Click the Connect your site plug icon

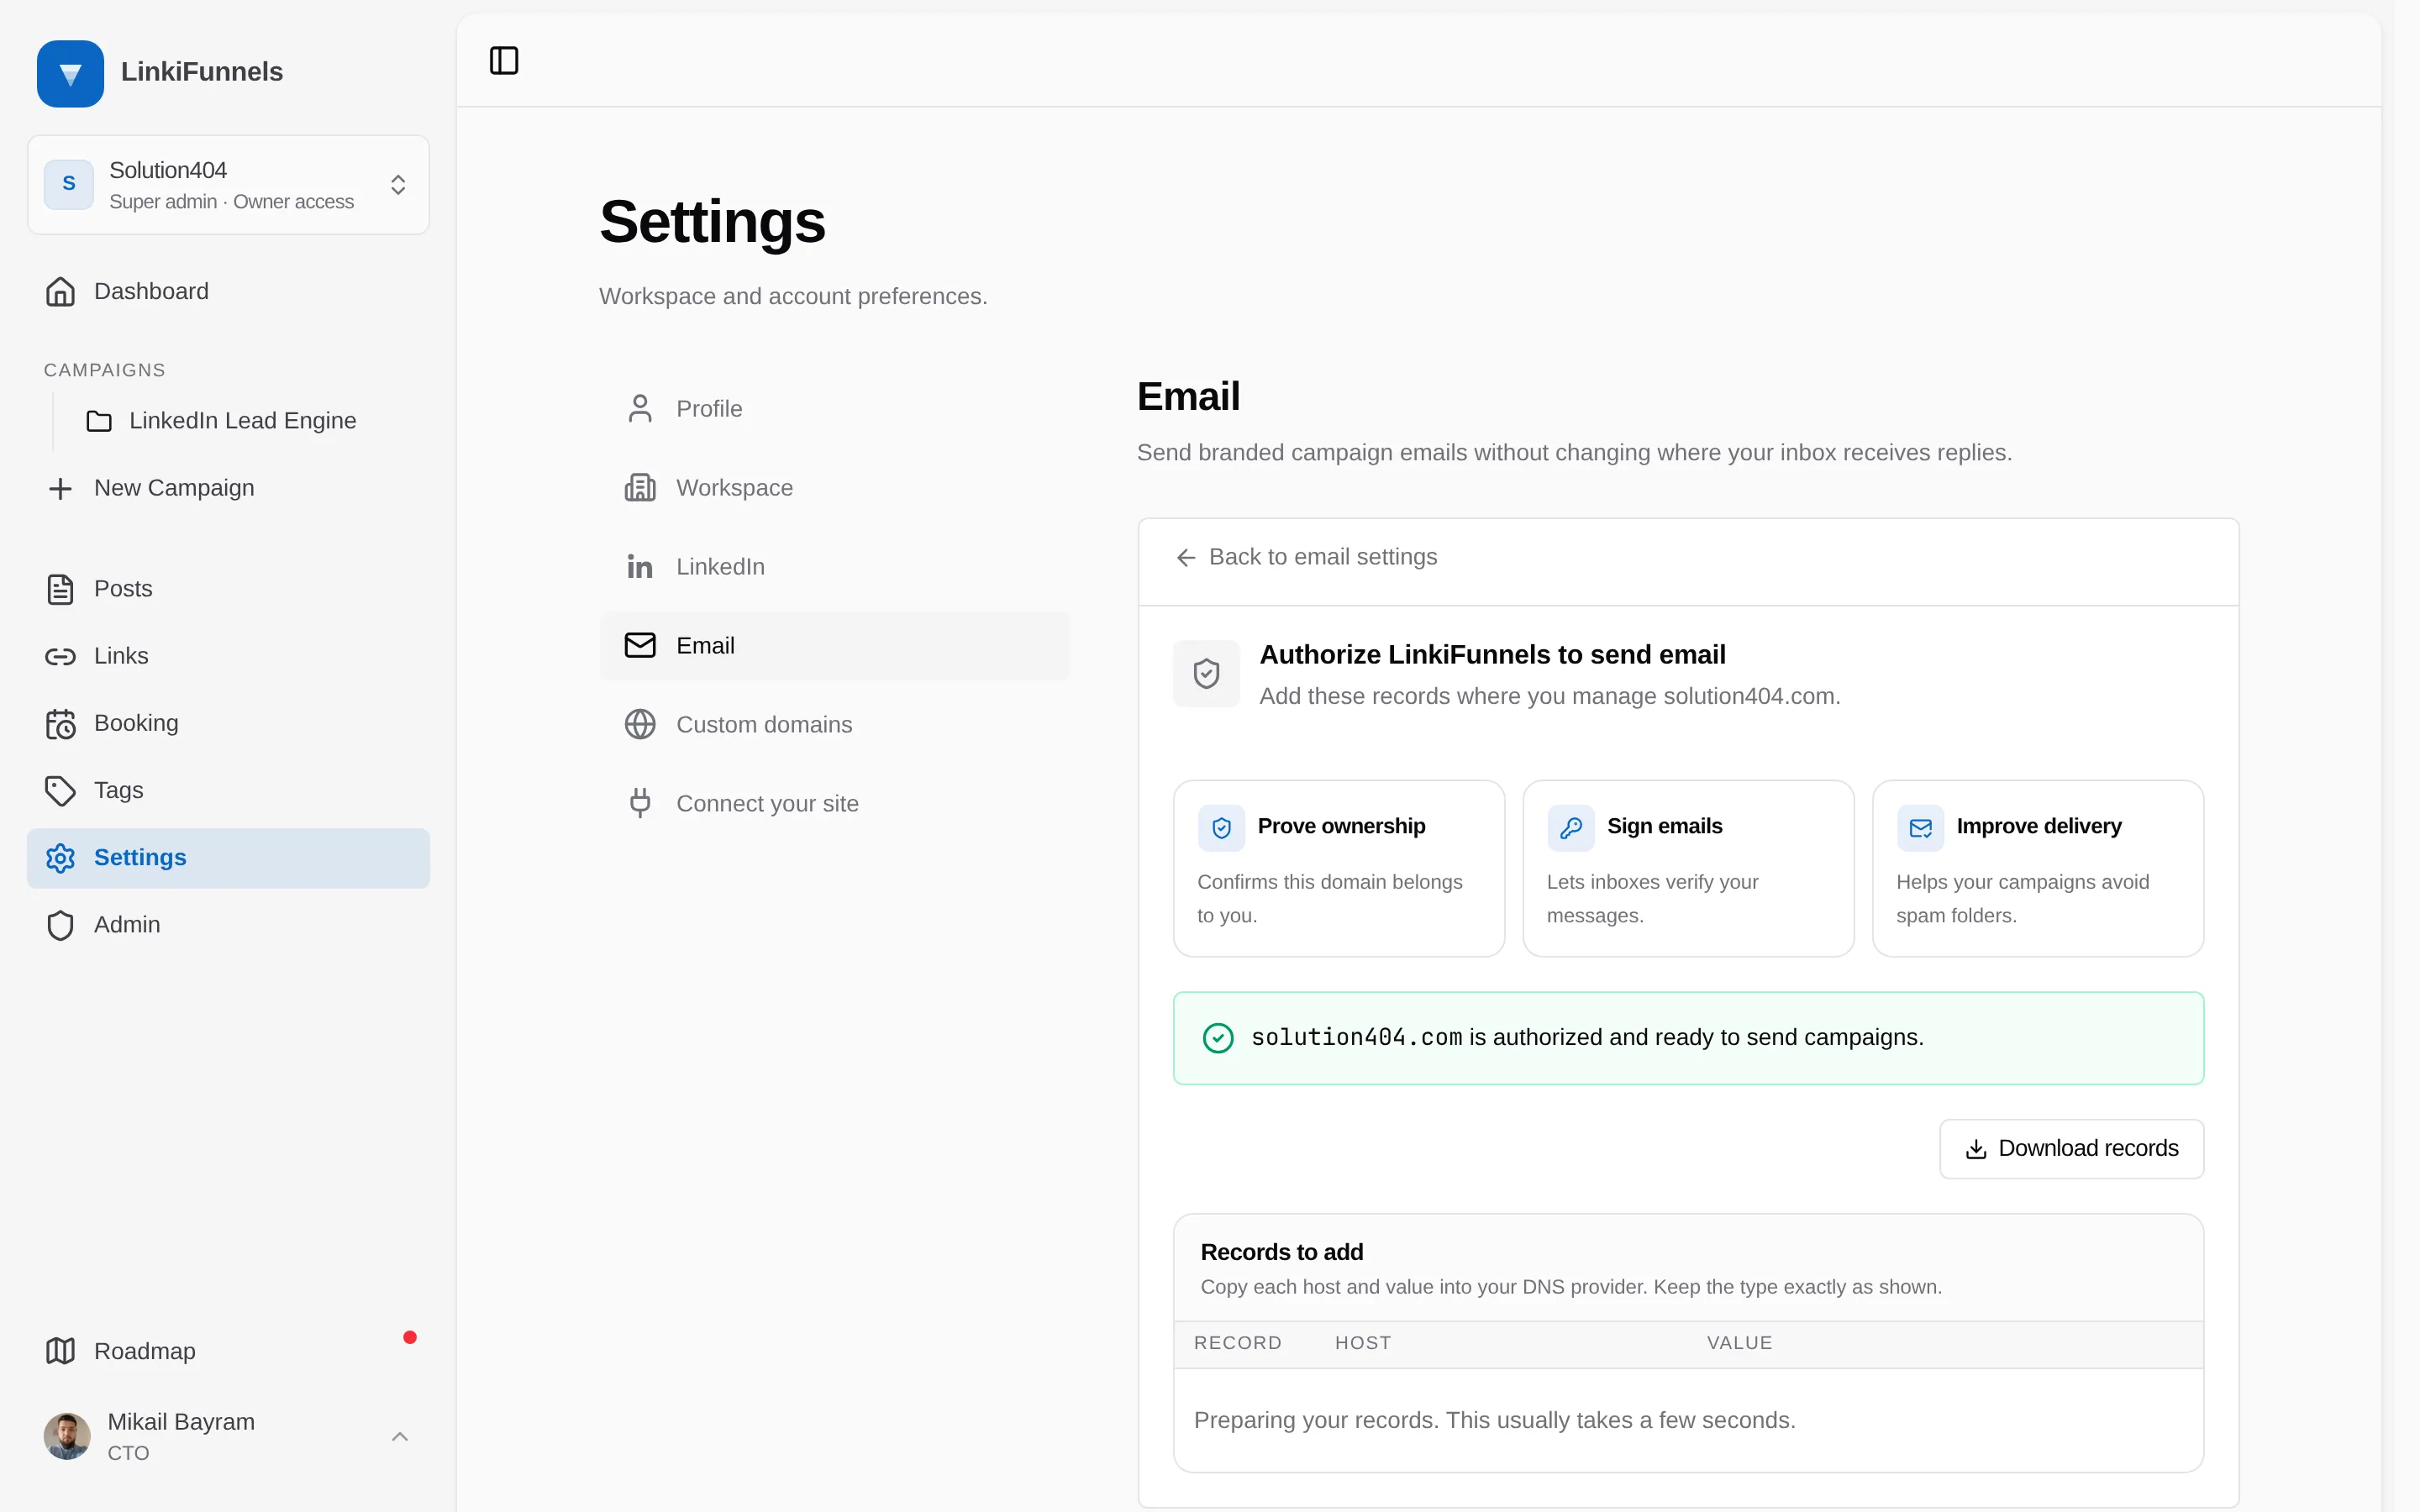click(640, 803)
